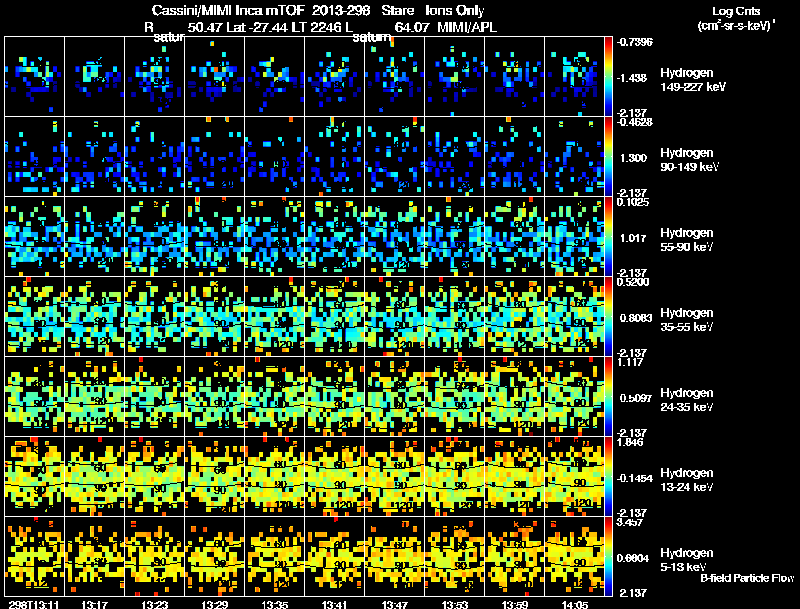Viewport: 800px width, 609px height.
Task: Click the '13:17' time axis label
Action: tap(94, 604)
